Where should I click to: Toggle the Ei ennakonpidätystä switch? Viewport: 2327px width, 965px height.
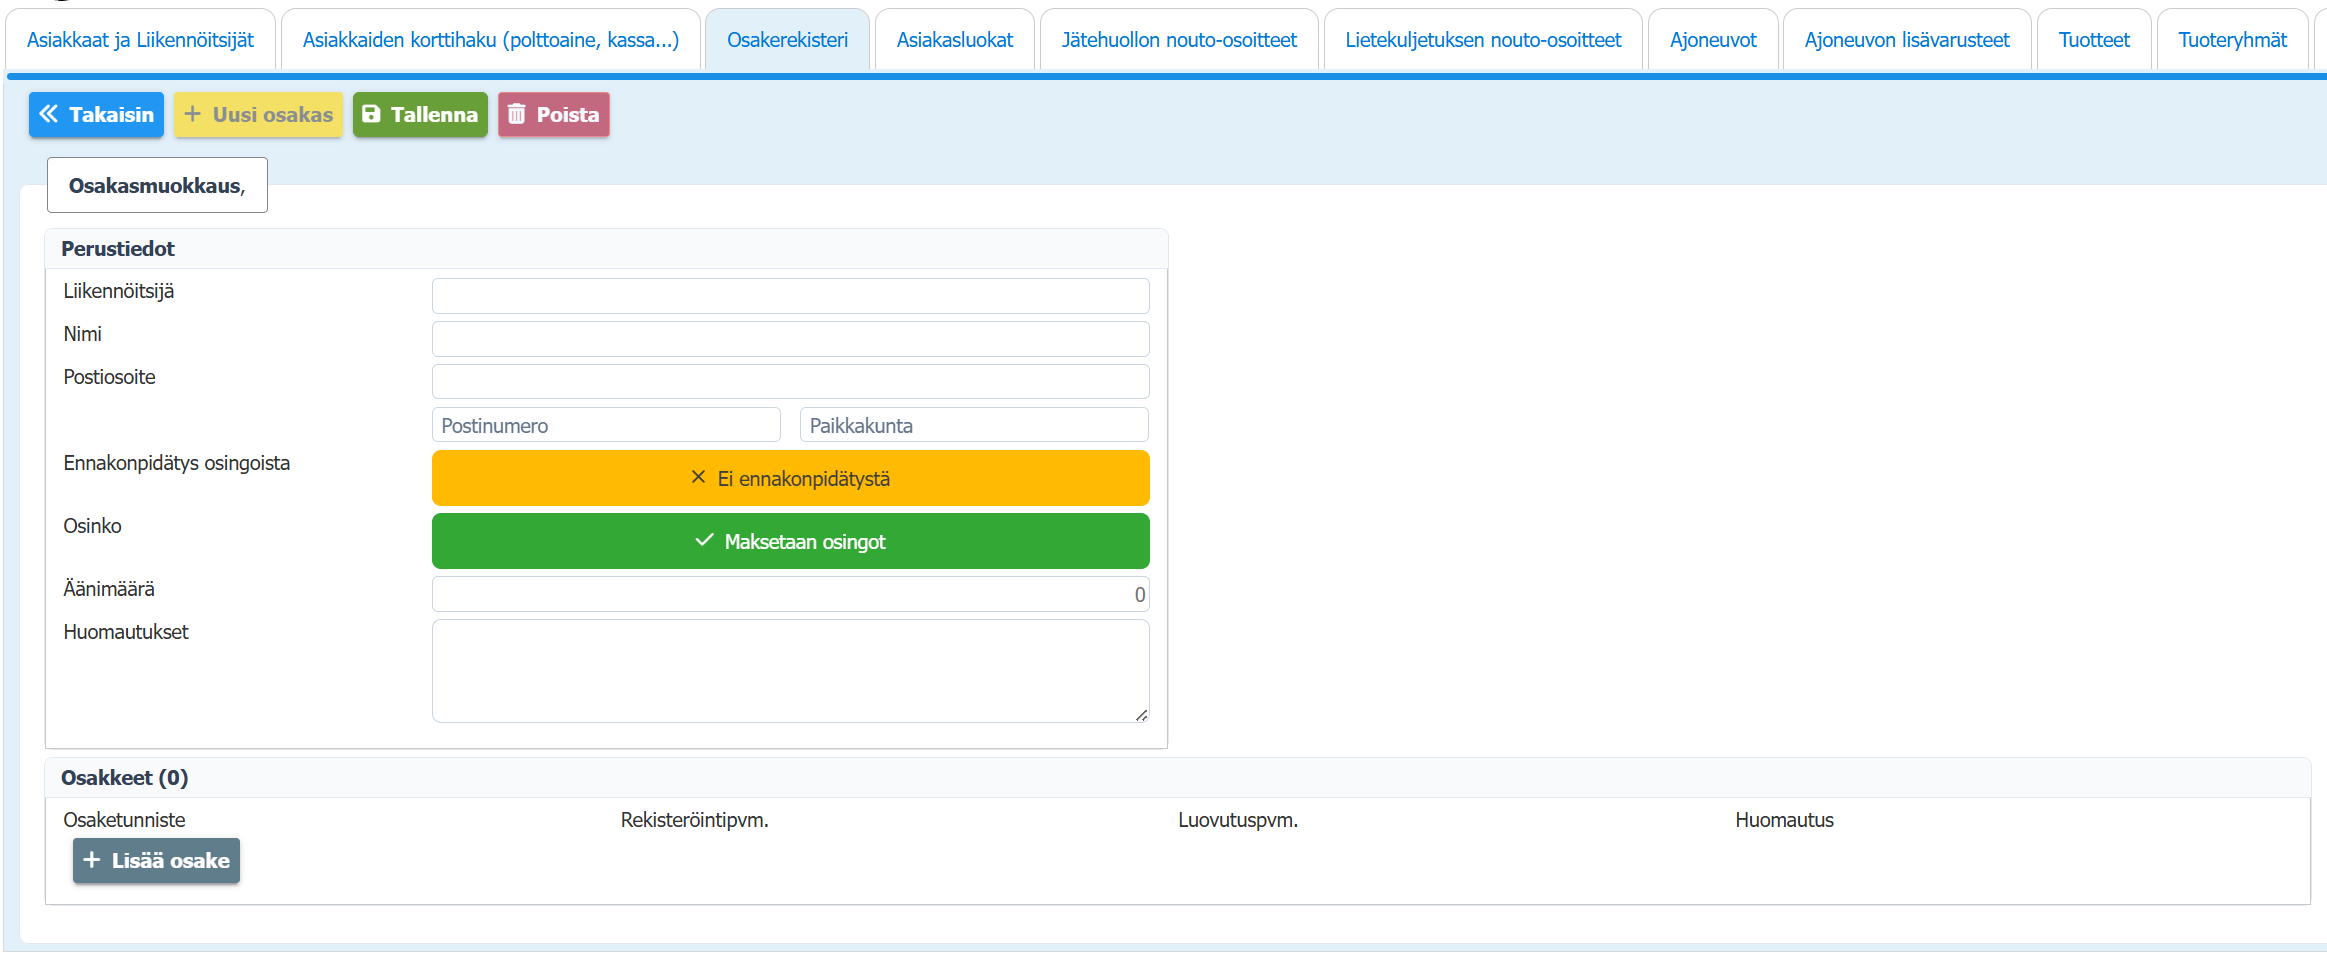[790, 479]
